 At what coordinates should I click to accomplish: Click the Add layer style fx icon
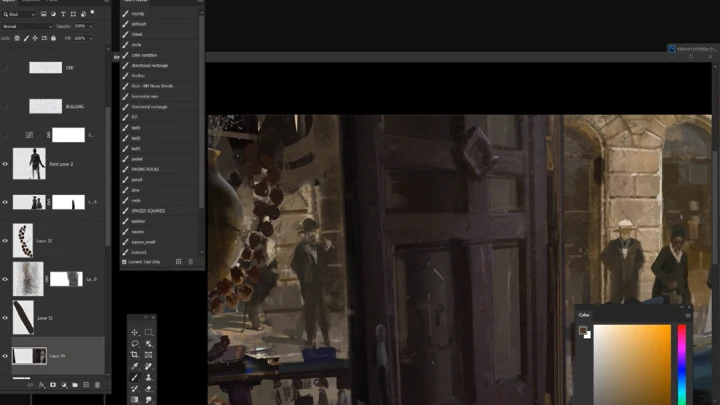pos(41,385)
